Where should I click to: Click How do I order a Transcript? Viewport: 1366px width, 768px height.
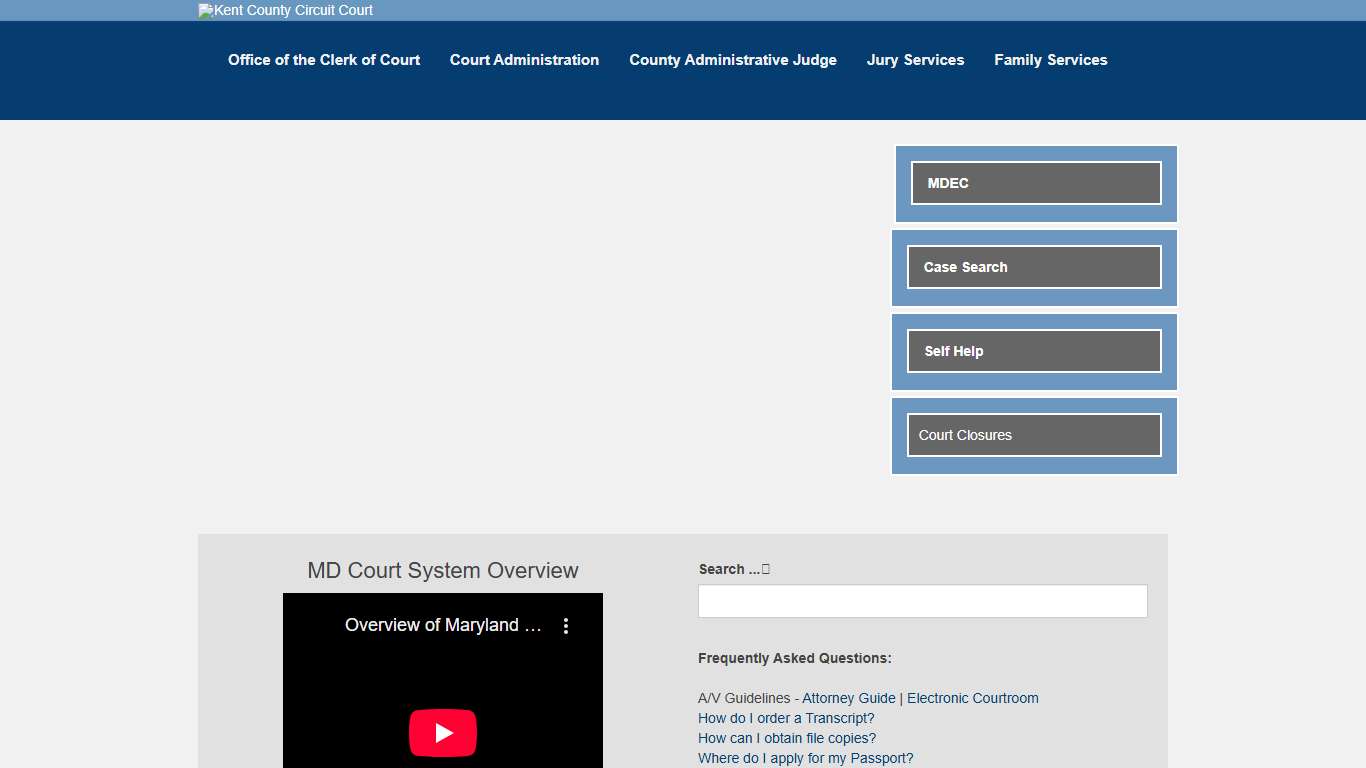coord(786,718)
